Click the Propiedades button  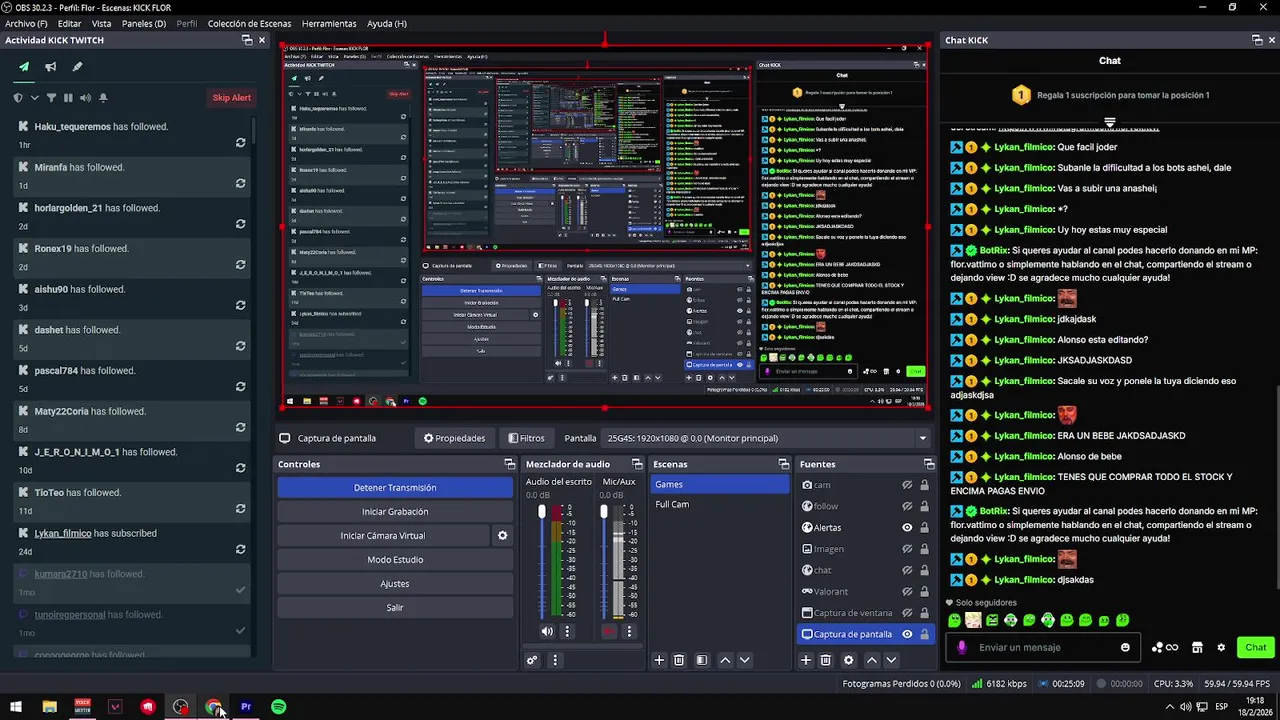[454, 438]
